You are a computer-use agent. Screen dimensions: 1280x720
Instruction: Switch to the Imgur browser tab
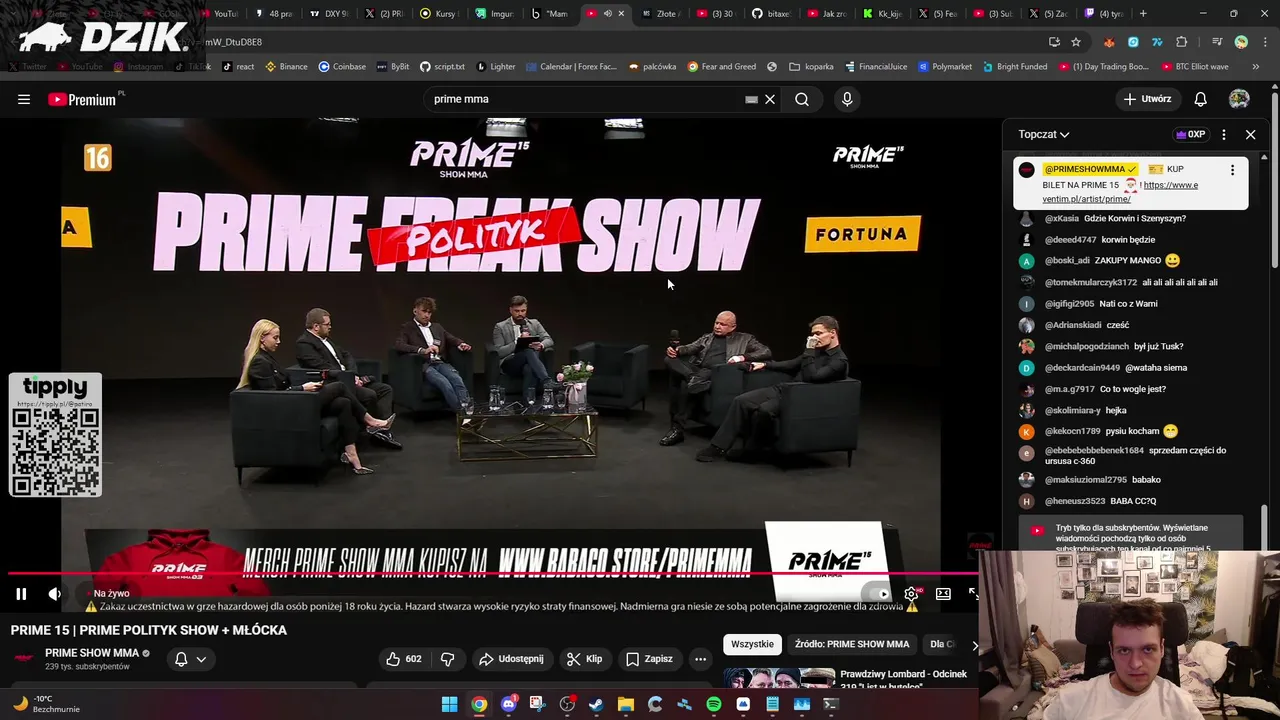(495, 14)
